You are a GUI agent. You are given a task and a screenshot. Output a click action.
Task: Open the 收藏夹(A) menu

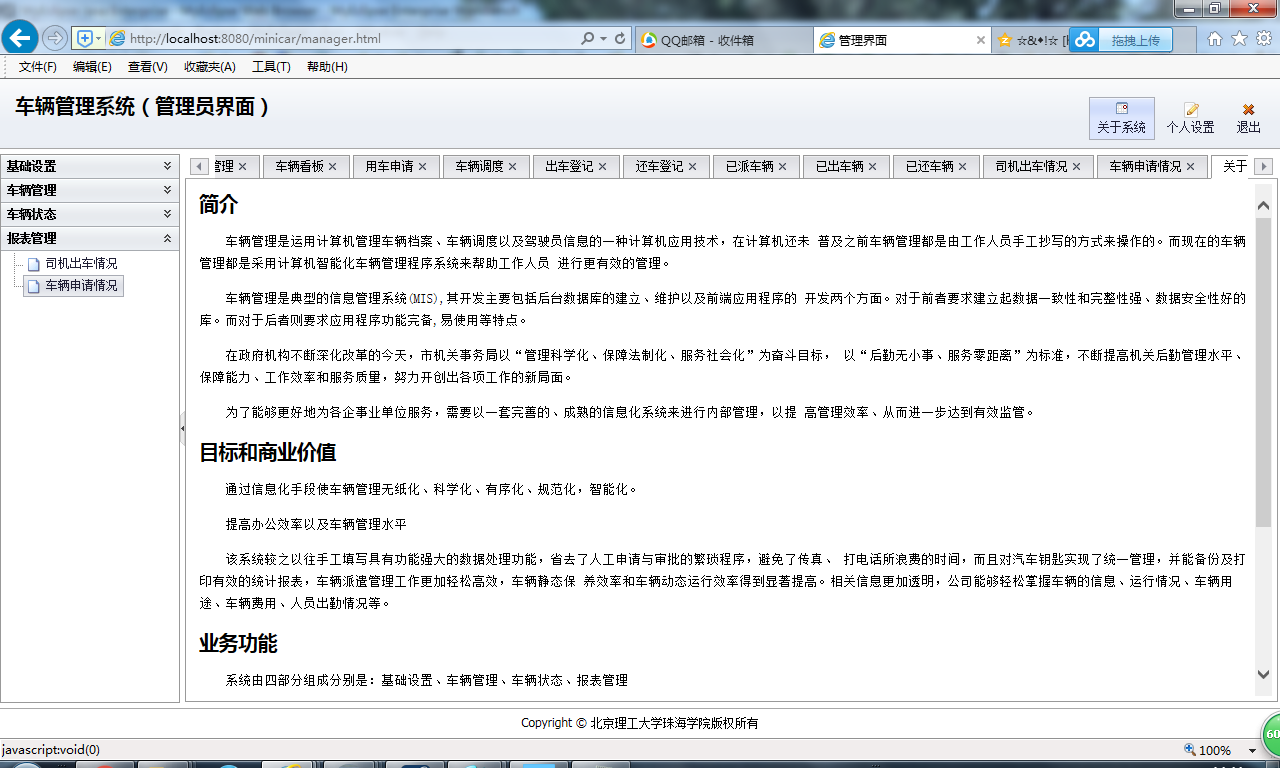click(210, 67)
